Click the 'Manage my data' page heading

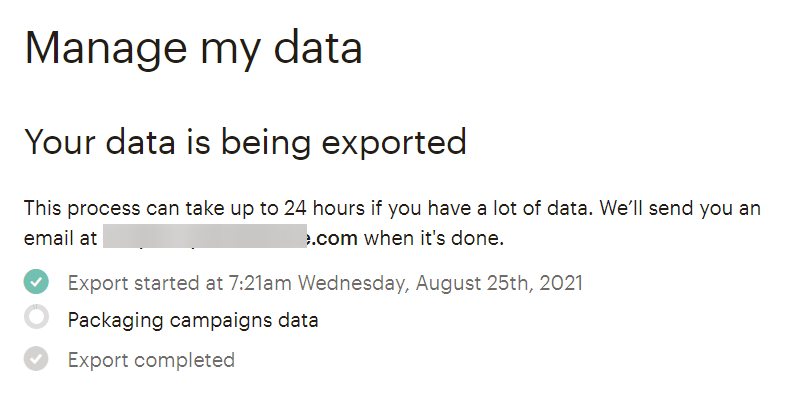click(x=193, y=48)
